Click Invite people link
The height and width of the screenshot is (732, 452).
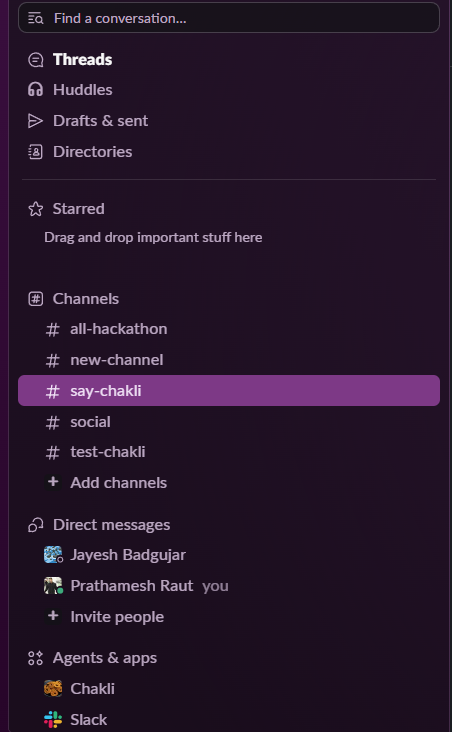[117, 617]
